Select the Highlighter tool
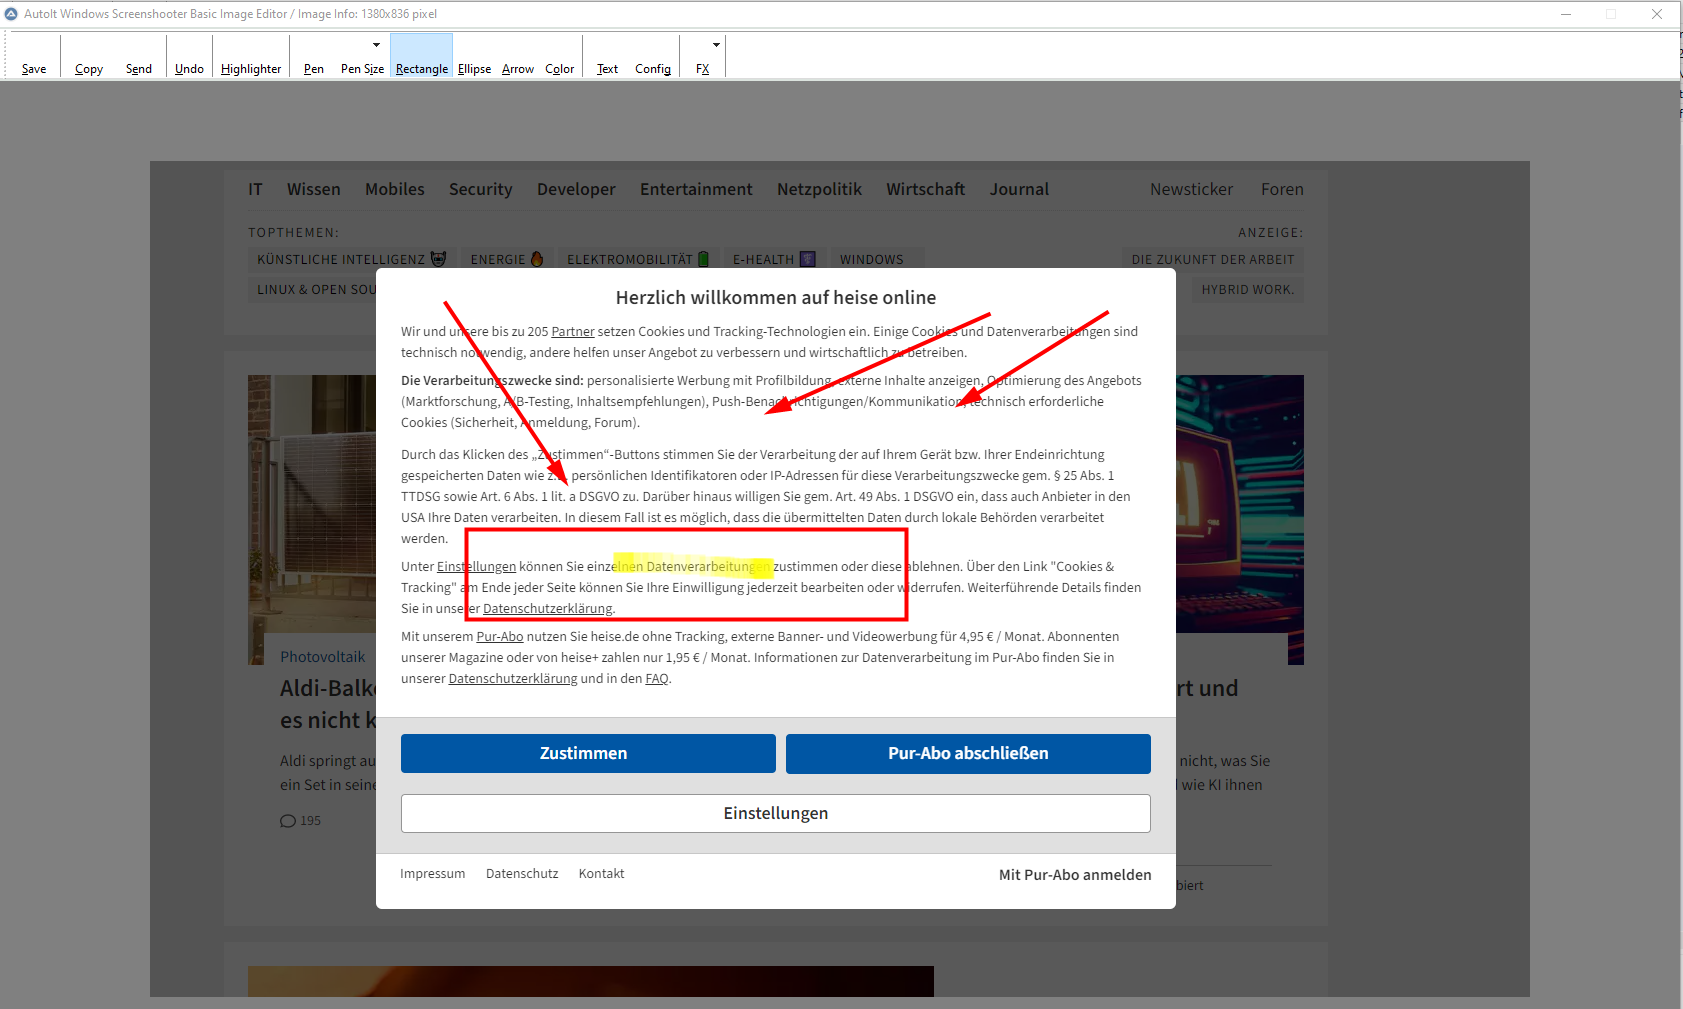The width and height of the screenshot is (1683, 1009). pos(251,68)
